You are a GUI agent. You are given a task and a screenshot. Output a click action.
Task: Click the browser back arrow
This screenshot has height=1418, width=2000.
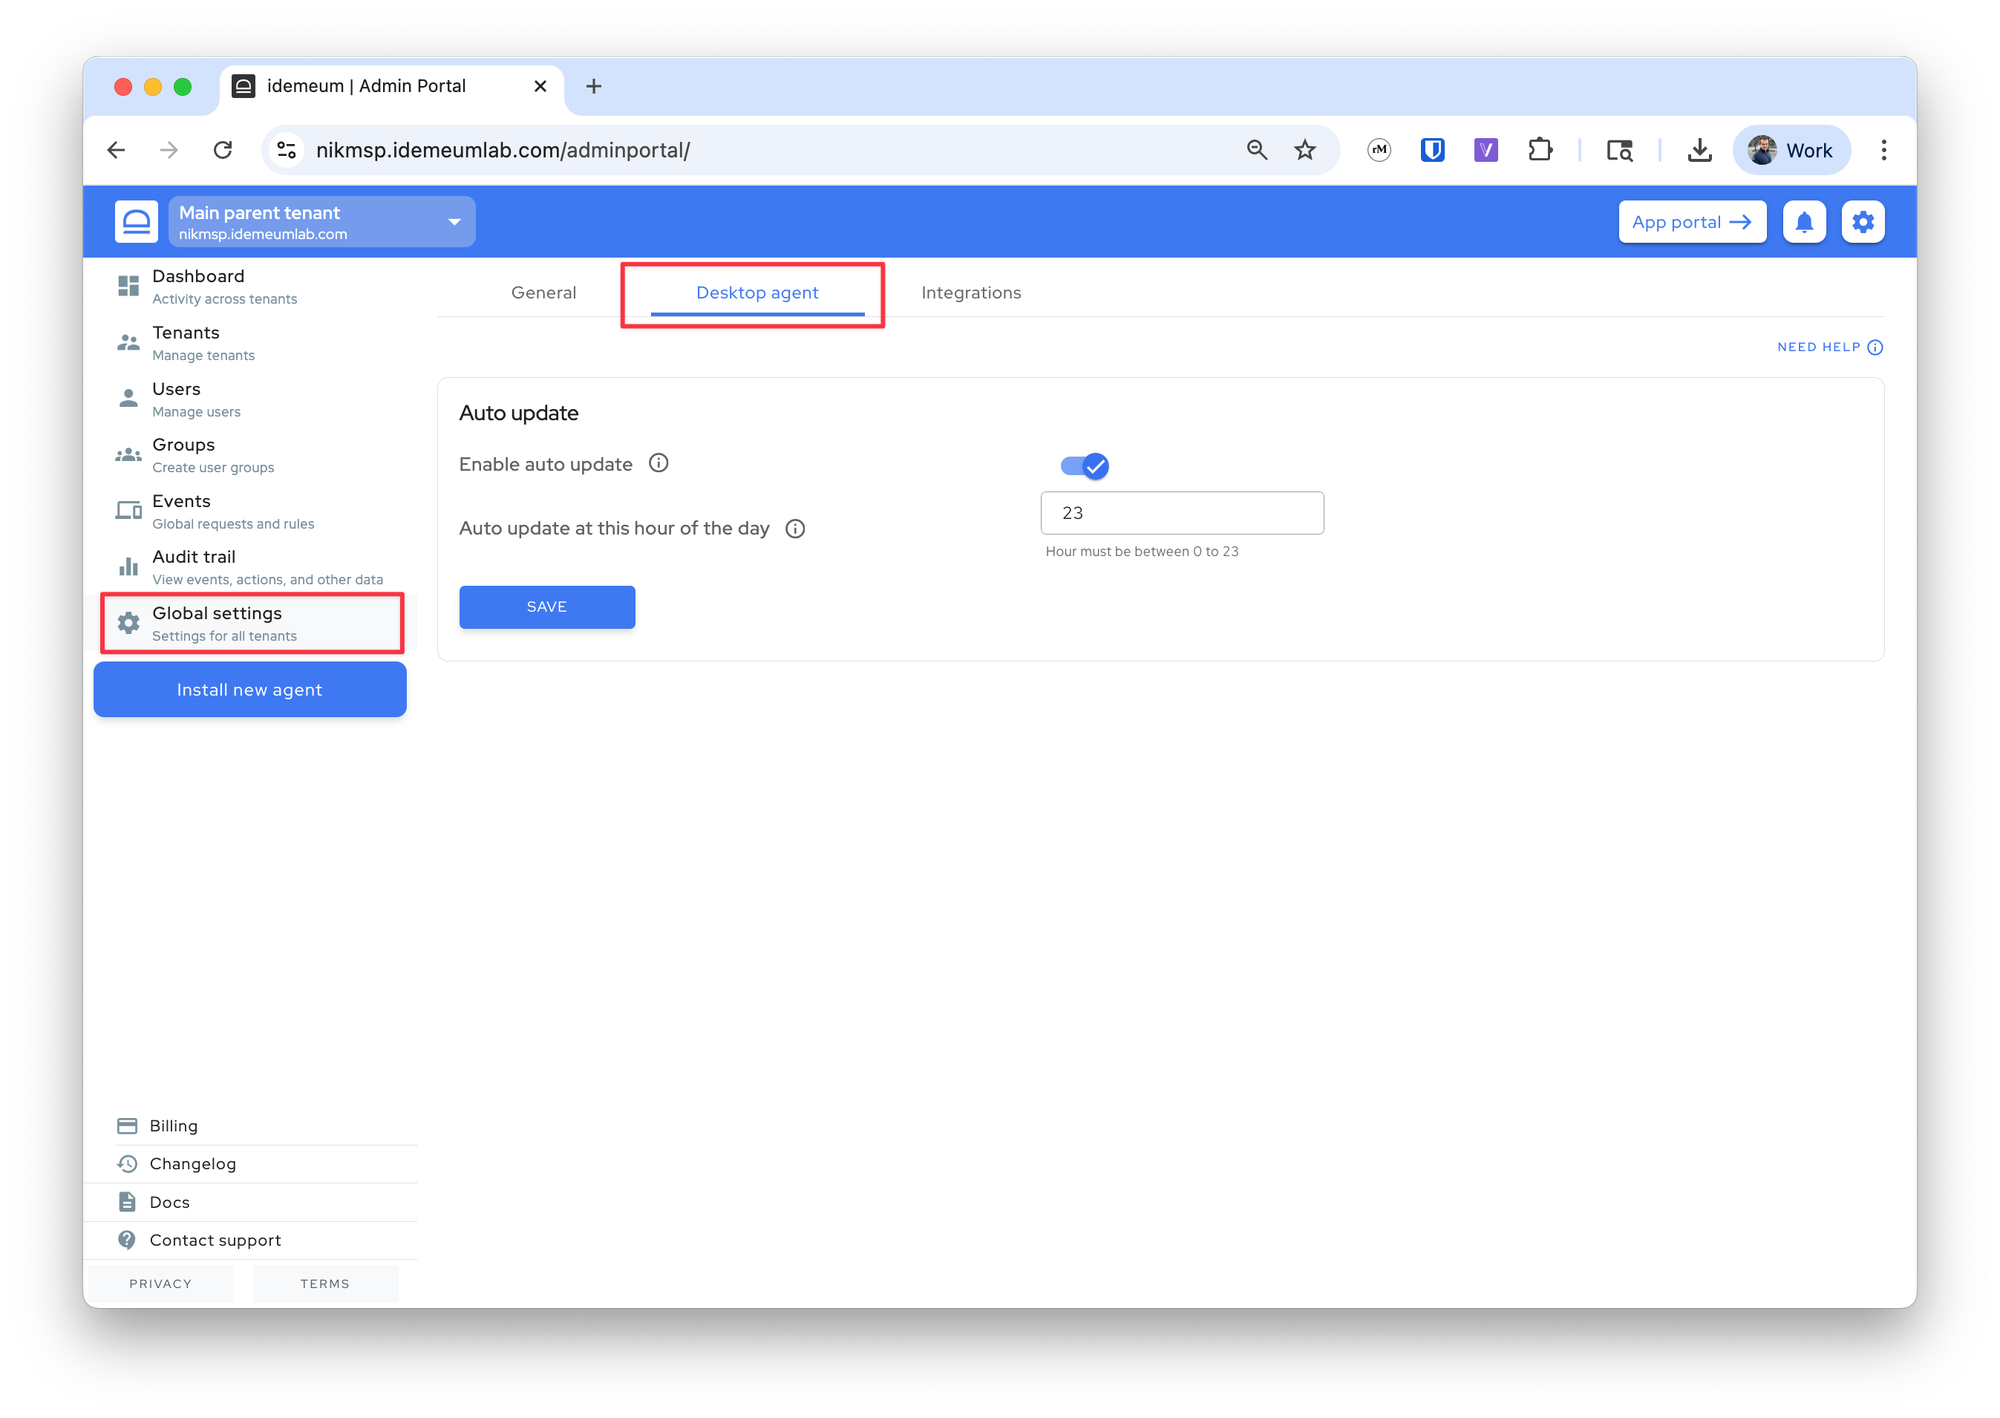point(116,150)
